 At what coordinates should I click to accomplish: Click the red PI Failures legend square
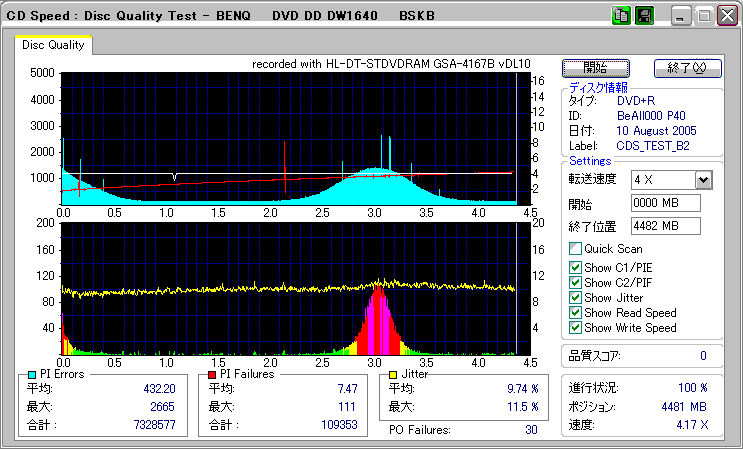tap(213, 374)
